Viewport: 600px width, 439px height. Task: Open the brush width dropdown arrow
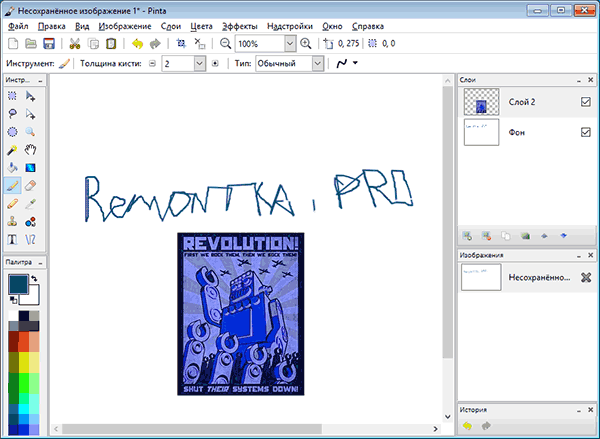click(x=199, y=64)
